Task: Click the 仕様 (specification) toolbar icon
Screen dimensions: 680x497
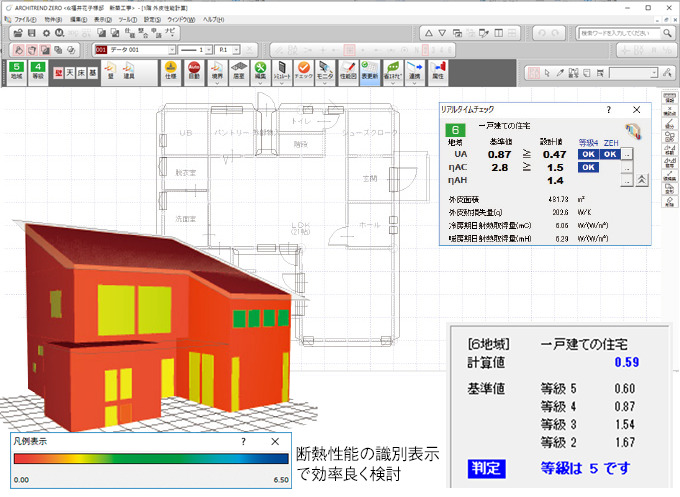Action: tap(170, 72)
